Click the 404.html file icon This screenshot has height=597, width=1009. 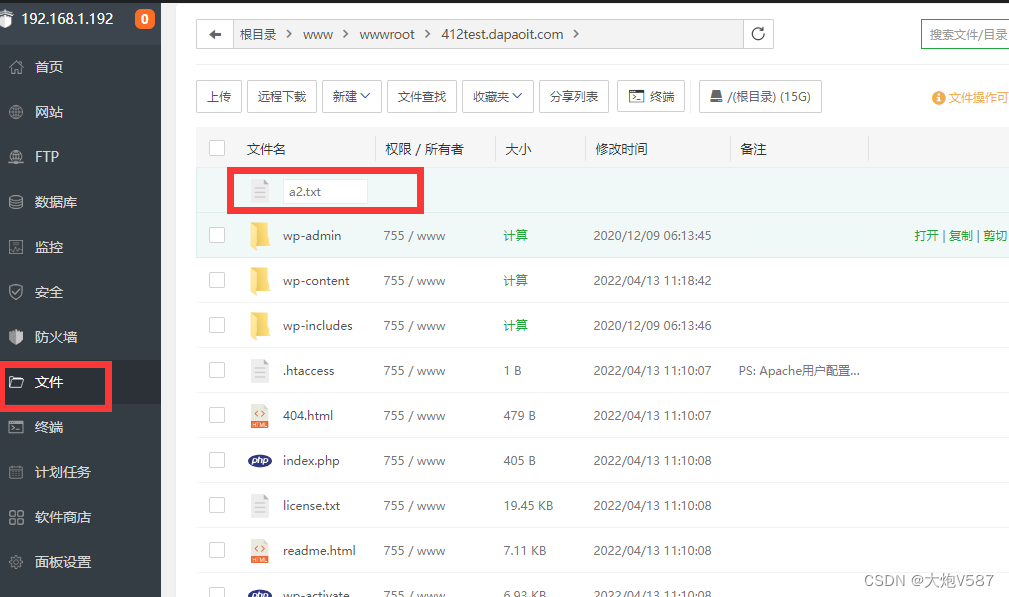(260, 416)
